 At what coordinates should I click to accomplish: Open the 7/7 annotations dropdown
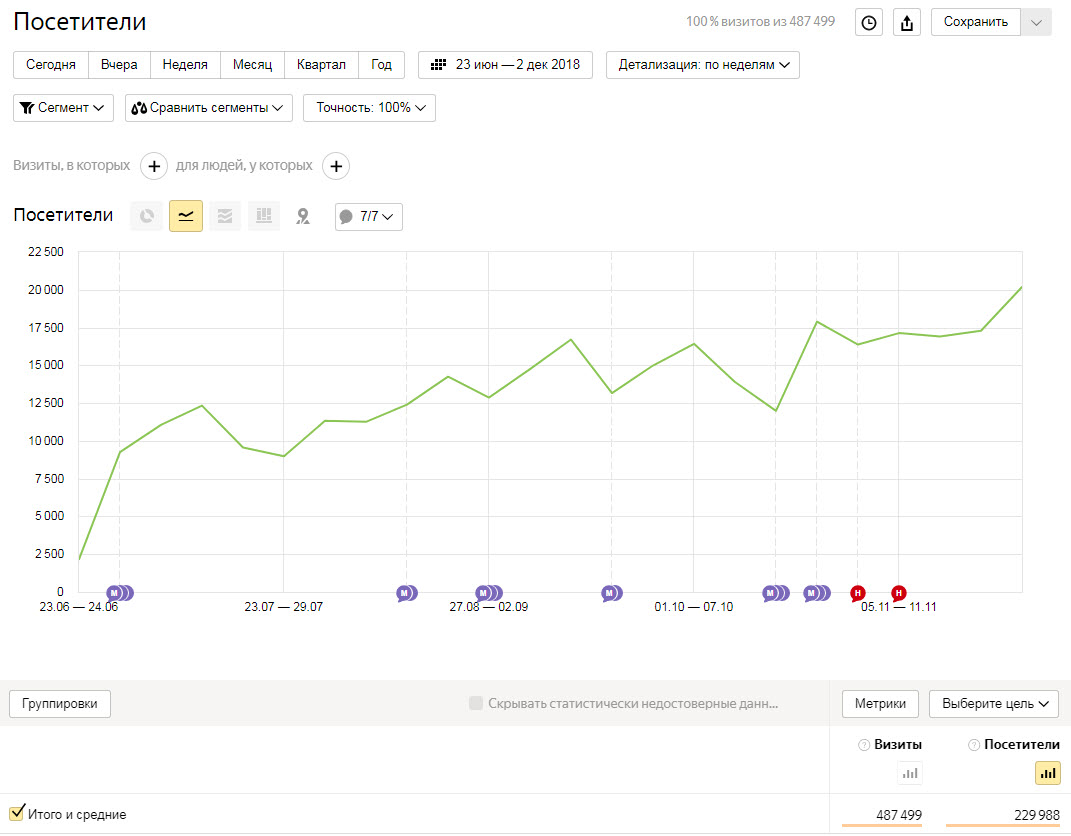[369, 217]
